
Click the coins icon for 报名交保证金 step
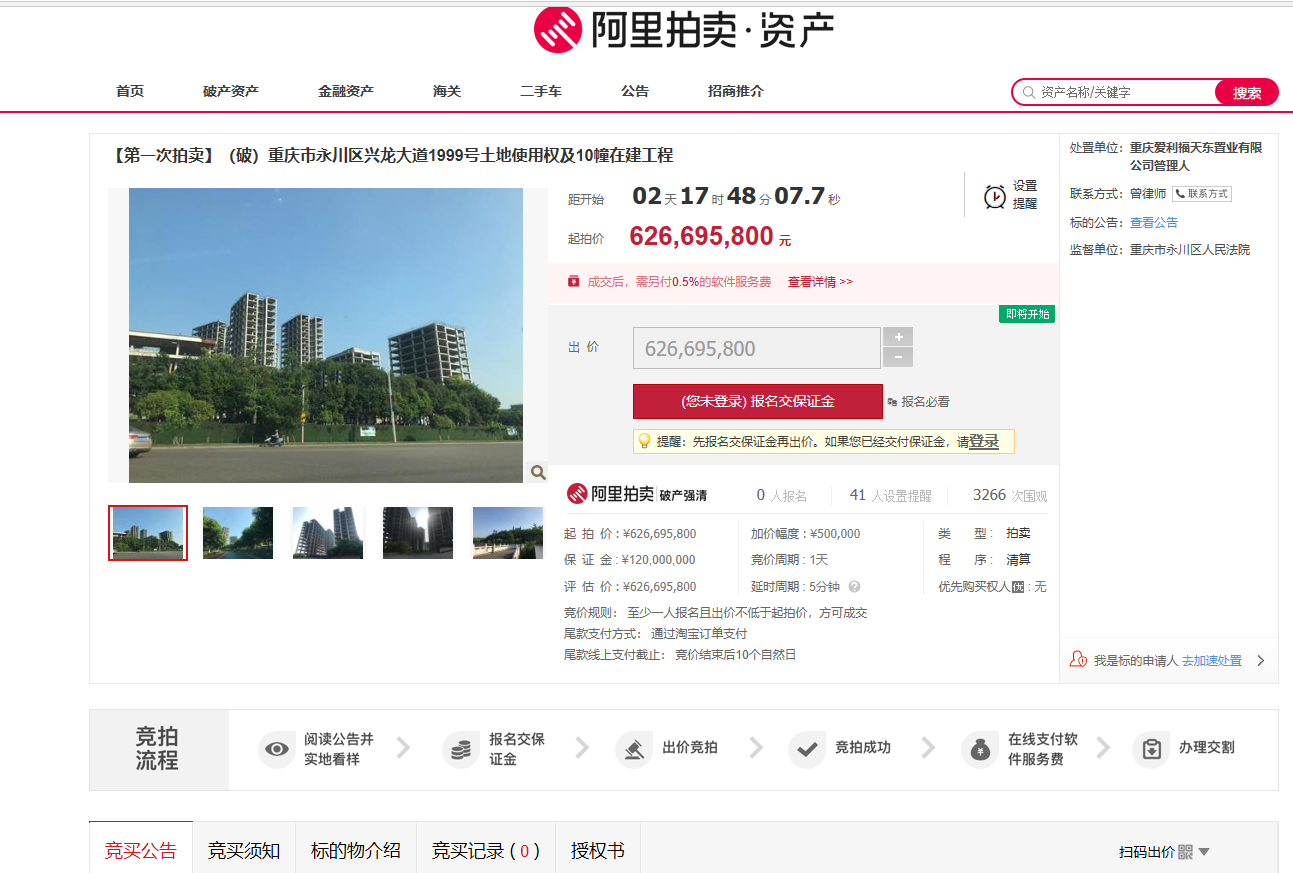coord(461,749)
